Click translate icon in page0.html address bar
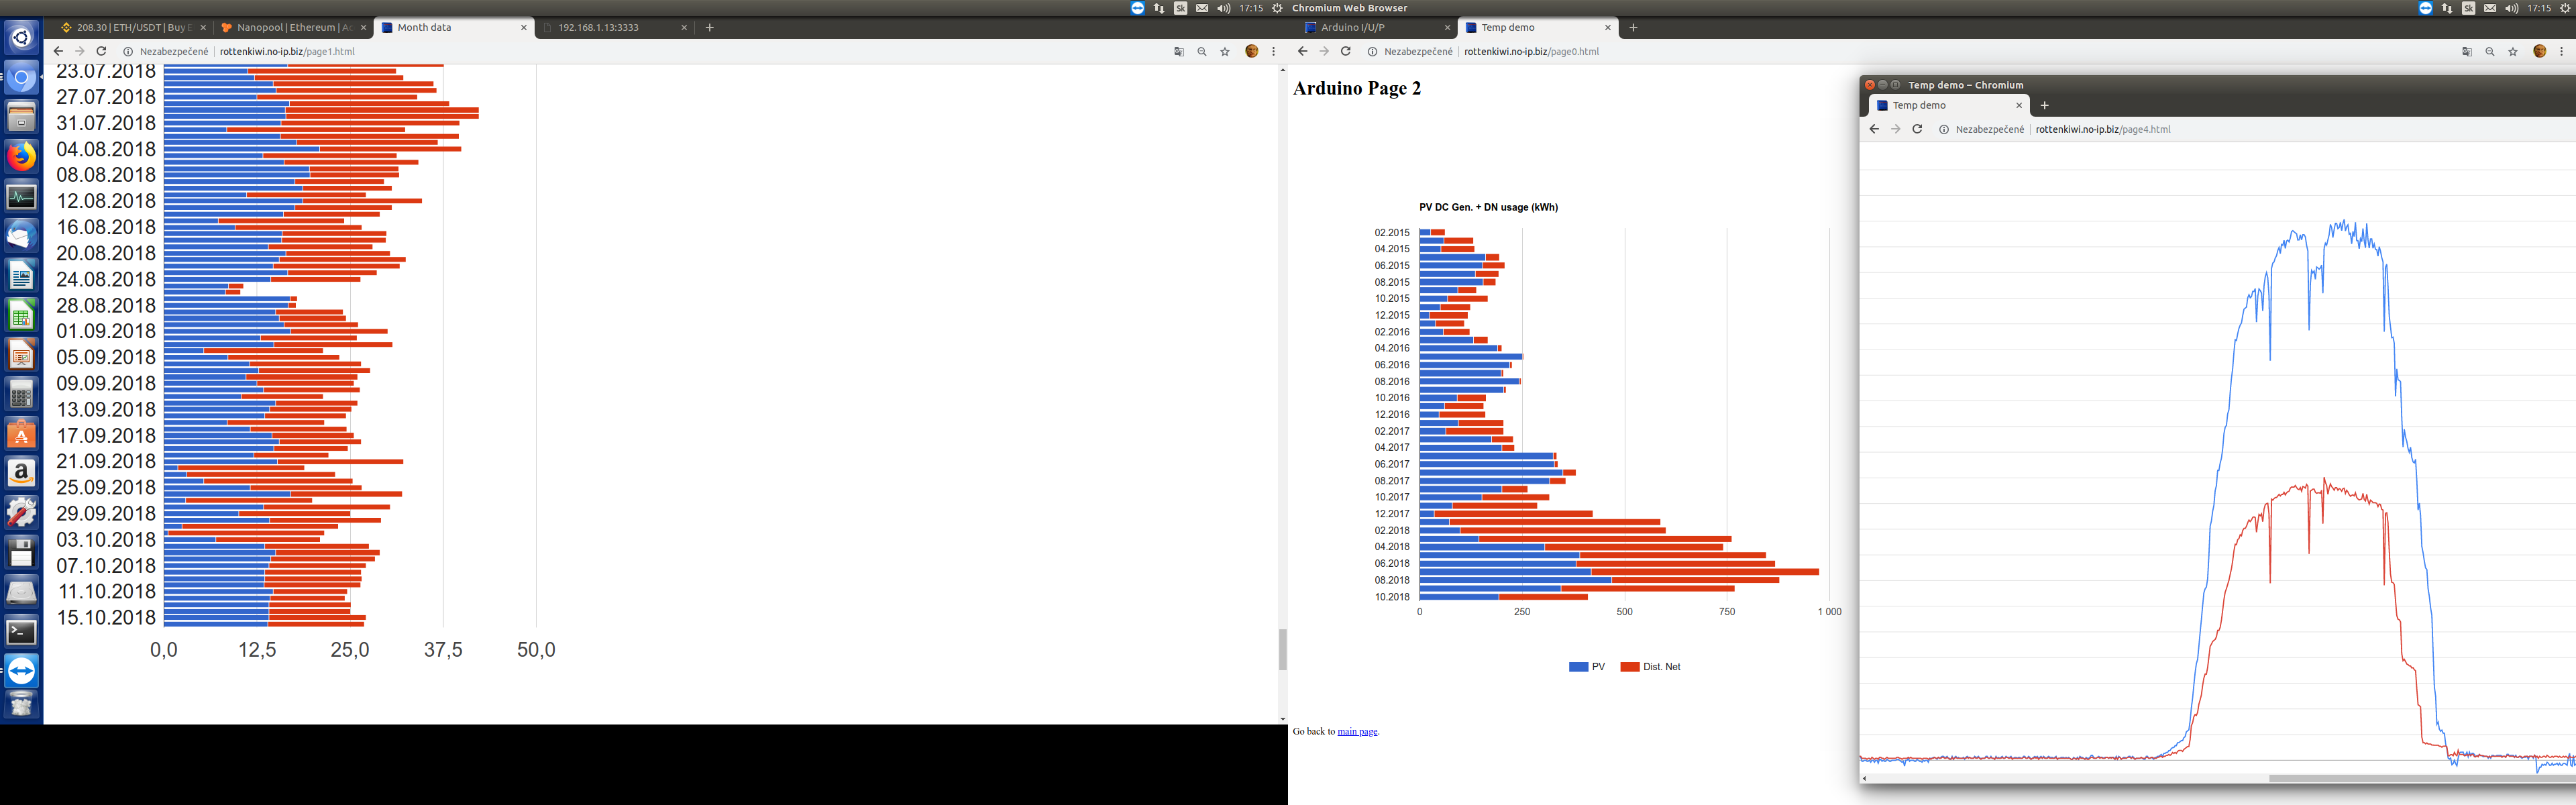 [x=2467, y=51]
